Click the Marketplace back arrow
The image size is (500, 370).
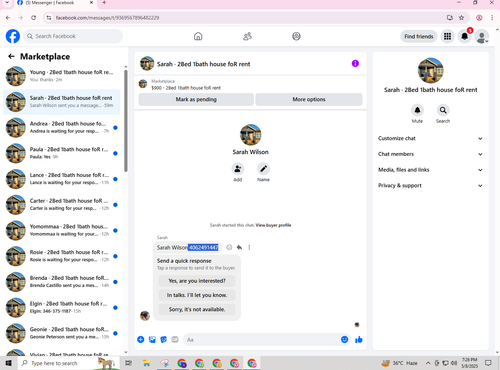coord(11,56)
